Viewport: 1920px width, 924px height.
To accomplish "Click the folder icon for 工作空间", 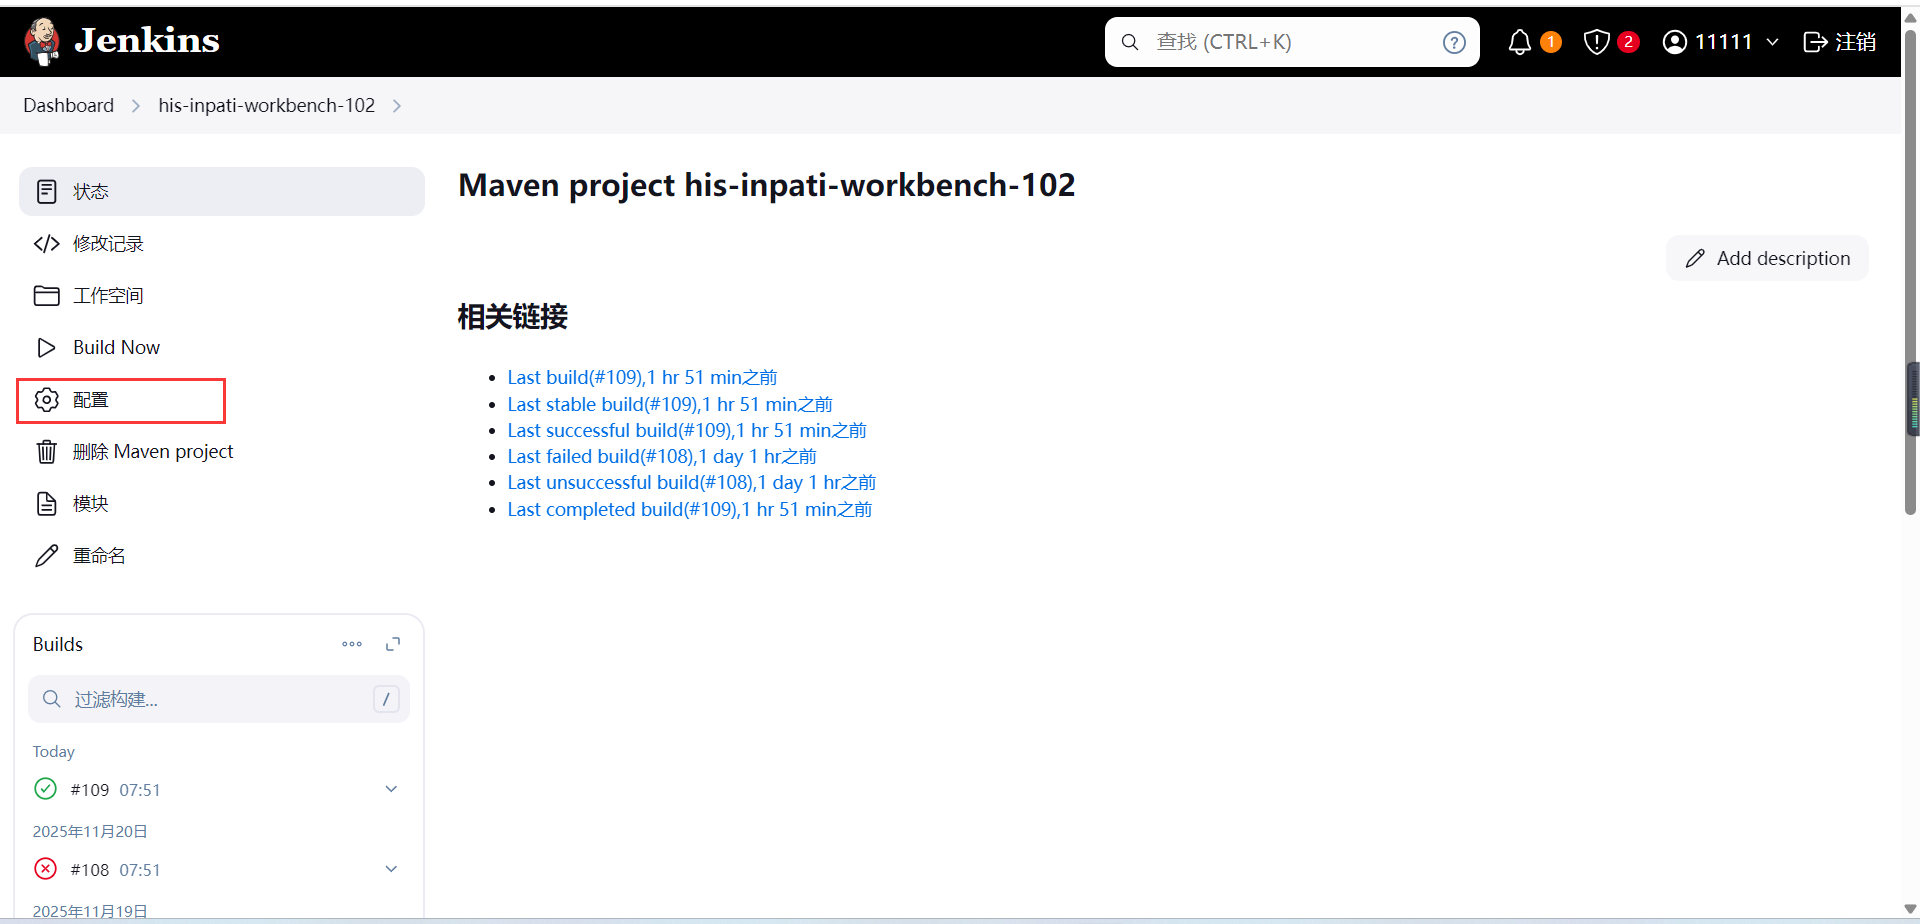I will click(46, 295).
